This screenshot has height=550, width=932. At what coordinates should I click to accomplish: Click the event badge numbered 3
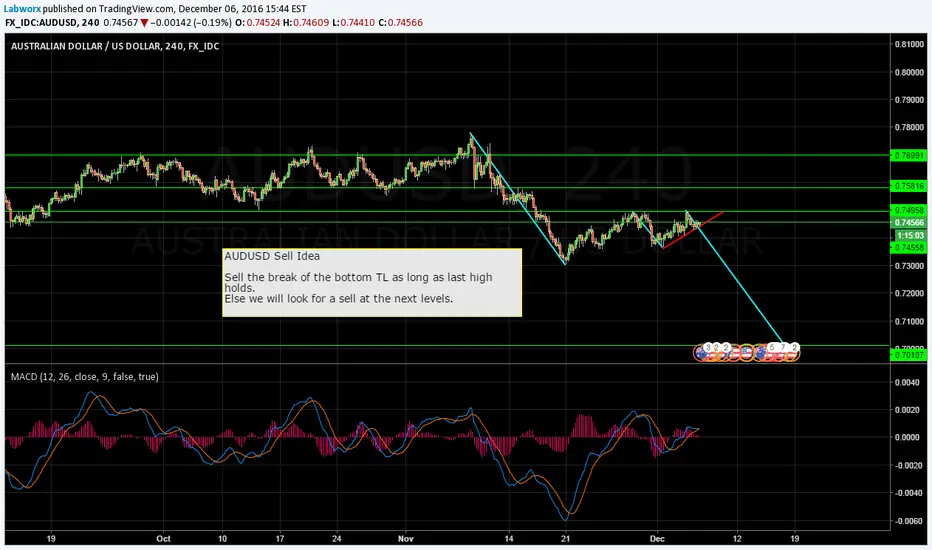click(x=708, y=348)
